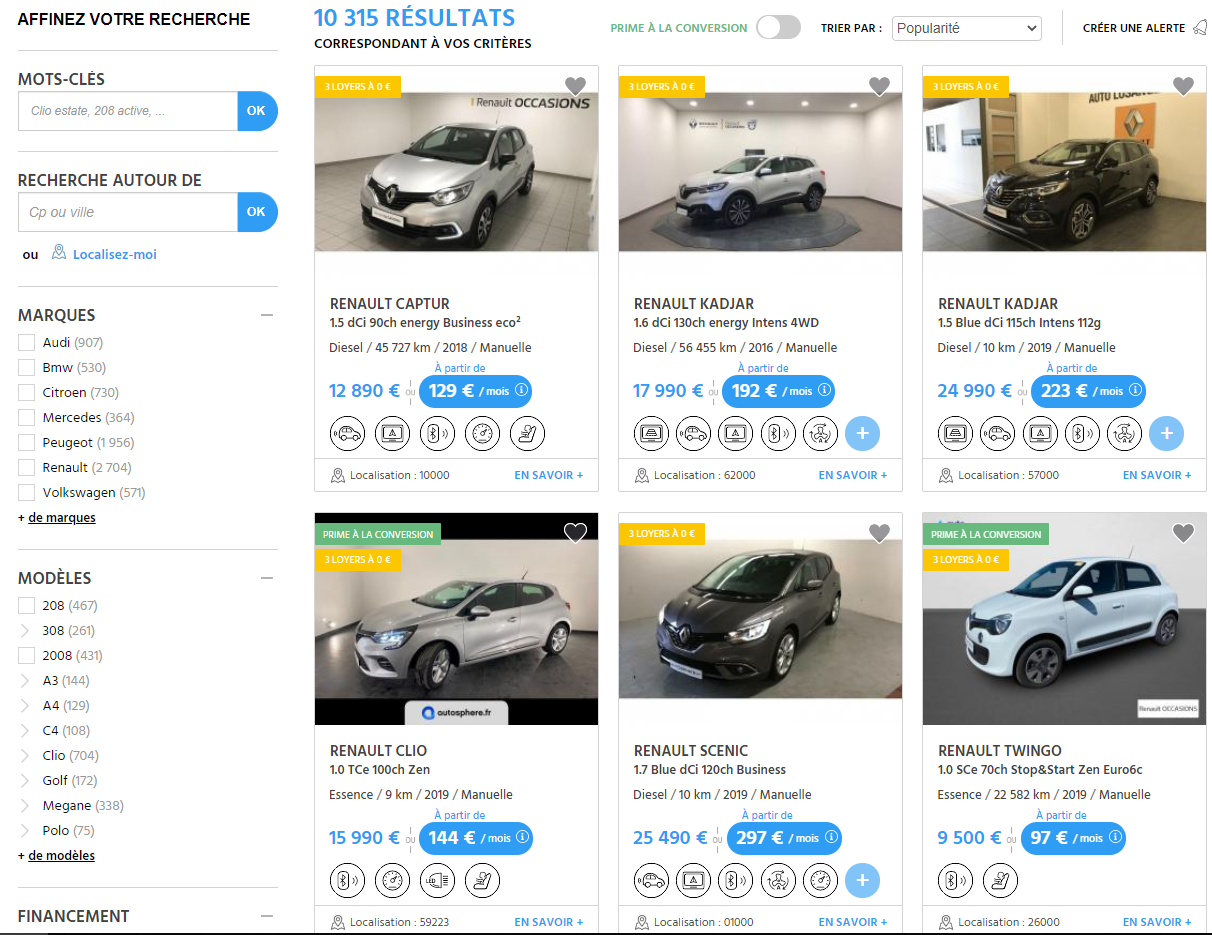Click the cruise control gauge icon on Captur card

point(482,434)
